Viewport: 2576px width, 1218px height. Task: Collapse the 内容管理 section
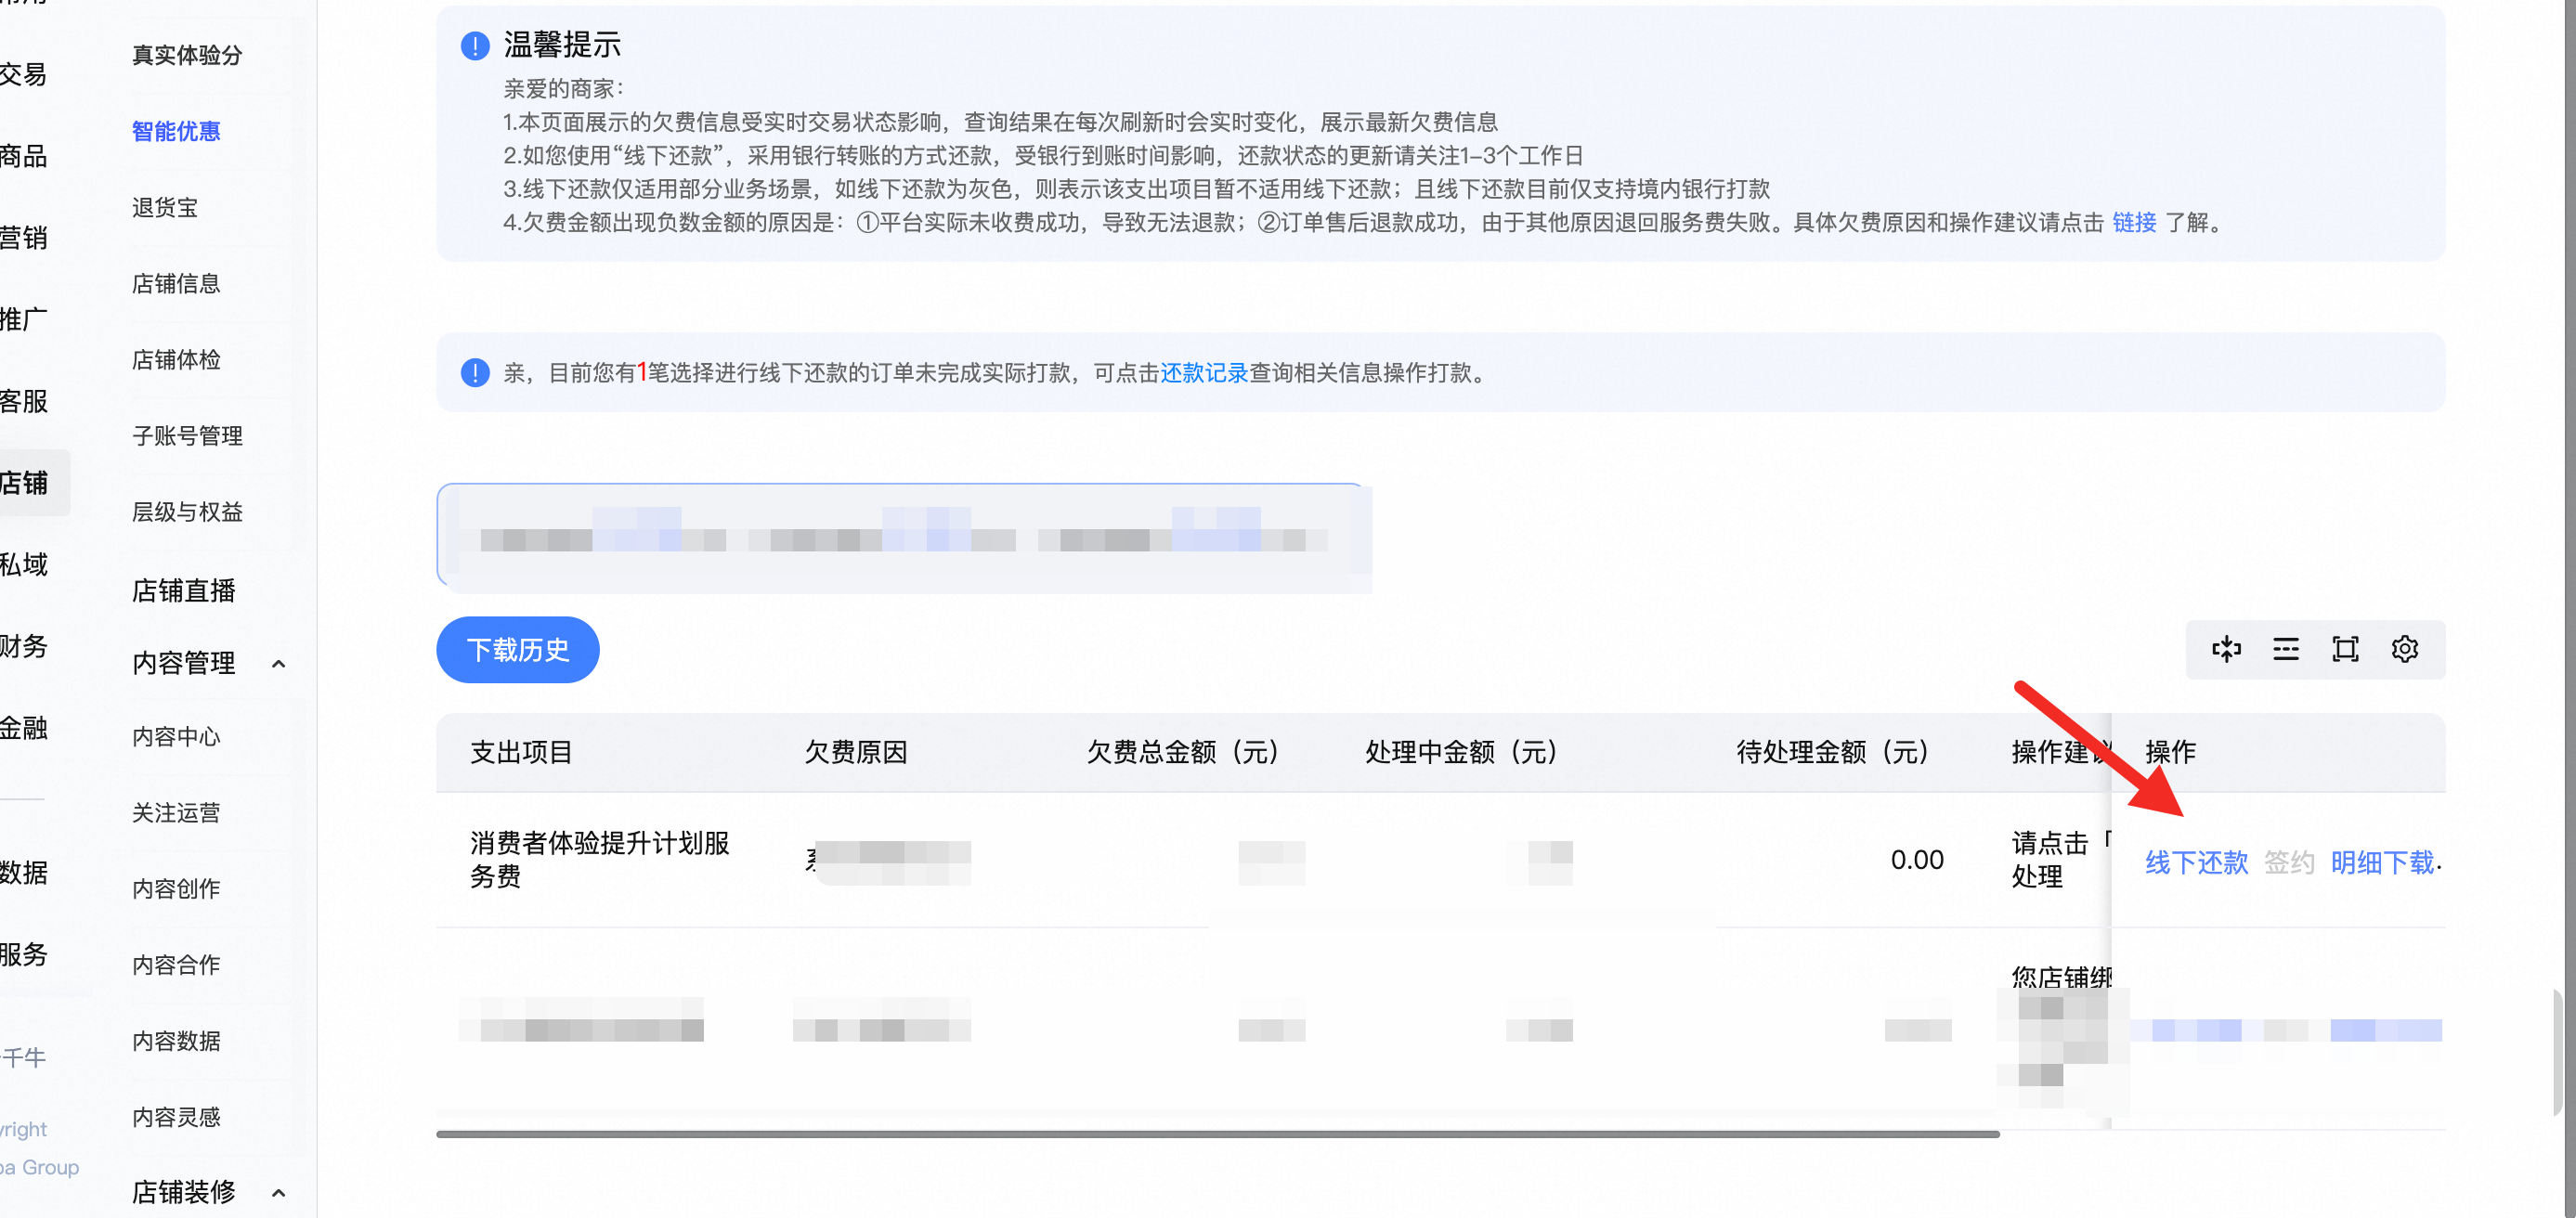tap(279, 663)
